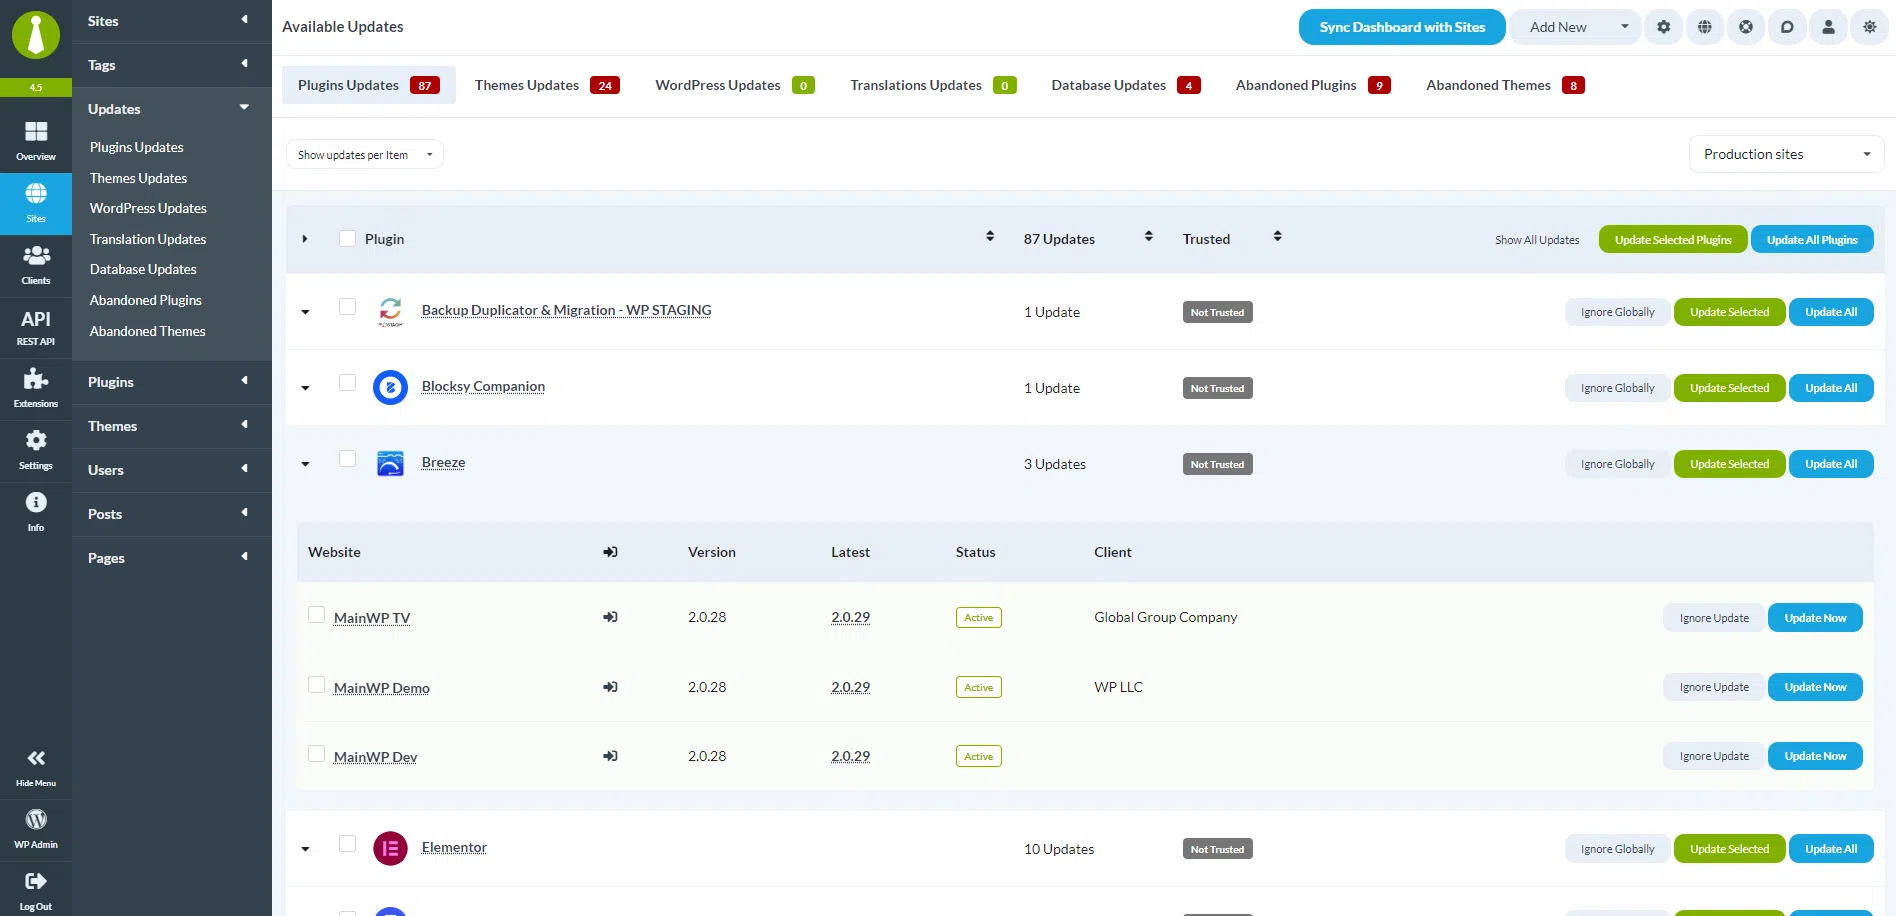Click Sync Dashboard with Sites button

tap(1402, 27)
